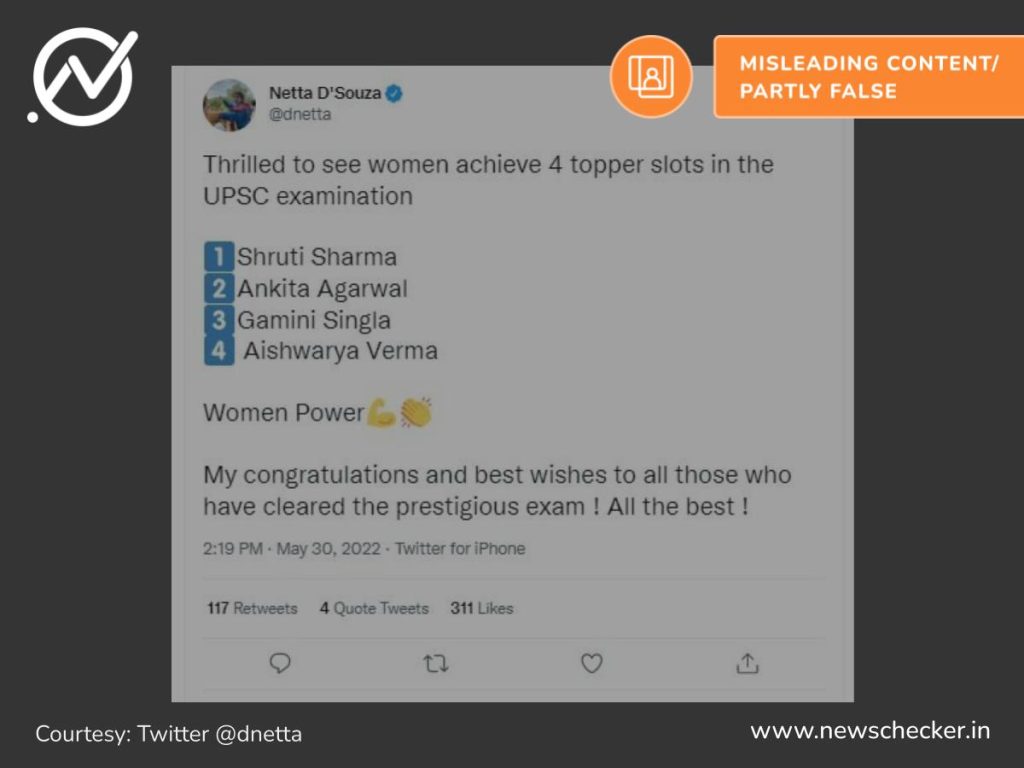Visit the www.newschecker.in link
The width and height of the screenshot is (1024, 768).
coord(870,730)
